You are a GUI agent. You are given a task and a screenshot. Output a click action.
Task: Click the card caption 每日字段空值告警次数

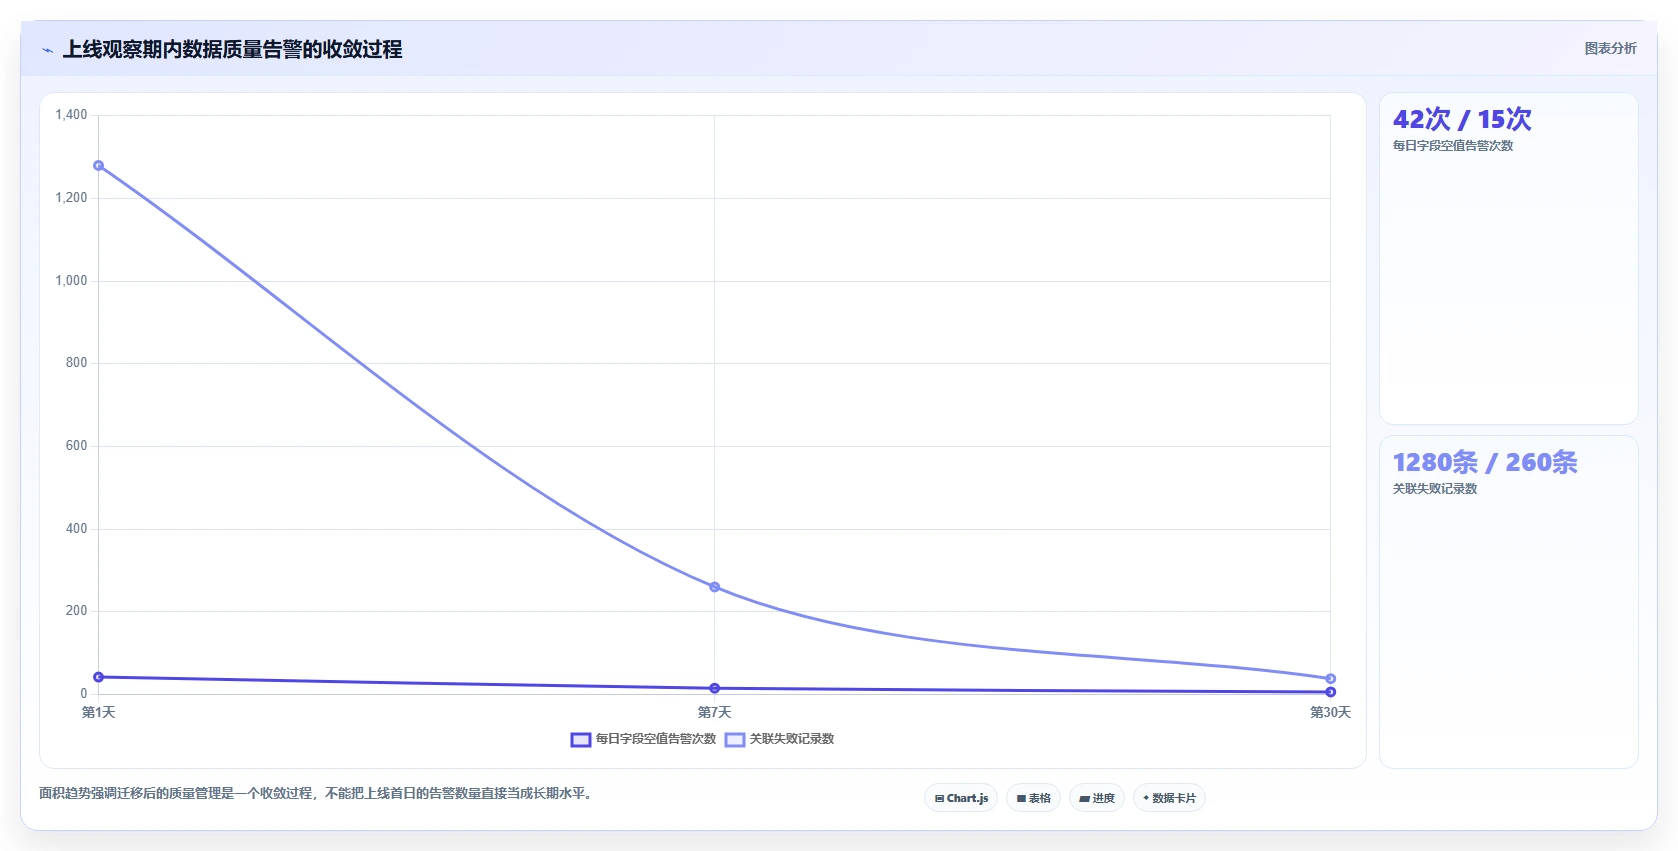coord(1453,146)
